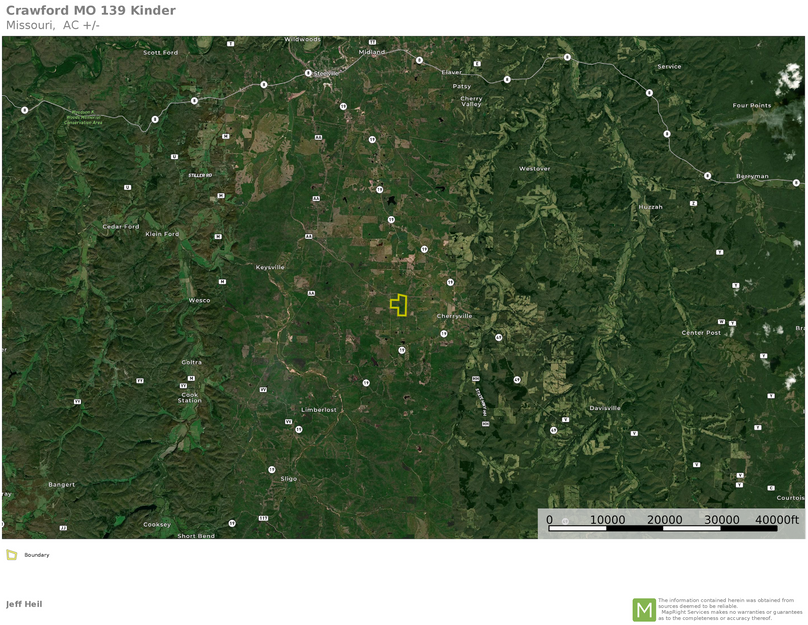Viewport: 808px width, 625px height.
Task: Click the Crawford MO 139 Kinder title
Action: pyautogui.click(x=91, y=10)
